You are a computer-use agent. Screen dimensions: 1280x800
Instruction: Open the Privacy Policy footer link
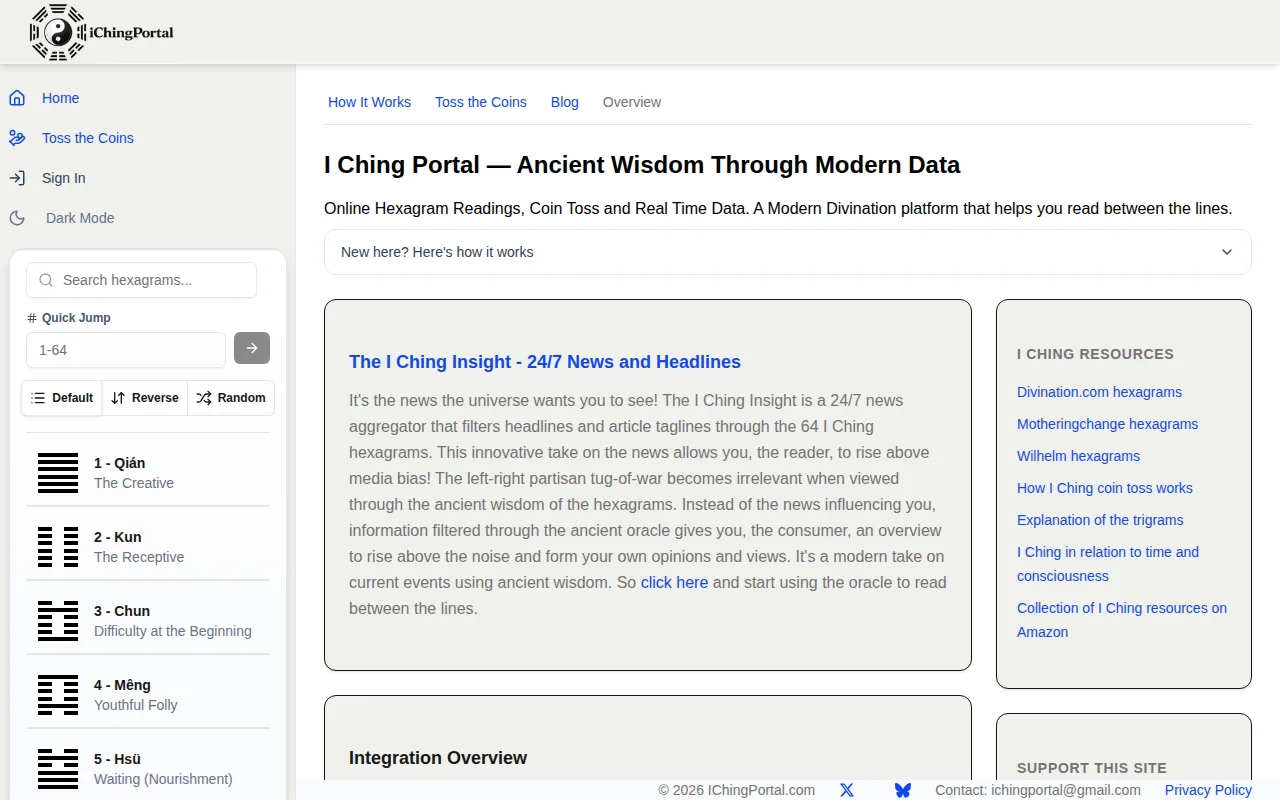[1208, 790]
